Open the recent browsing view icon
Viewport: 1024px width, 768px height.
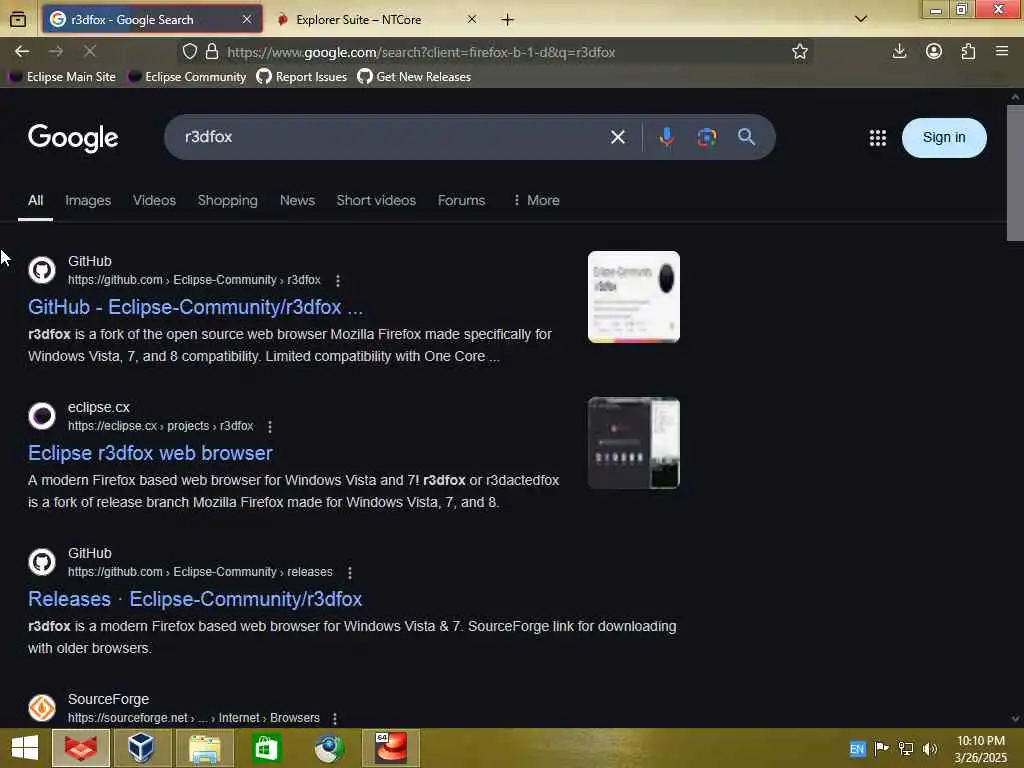point(18,20)
